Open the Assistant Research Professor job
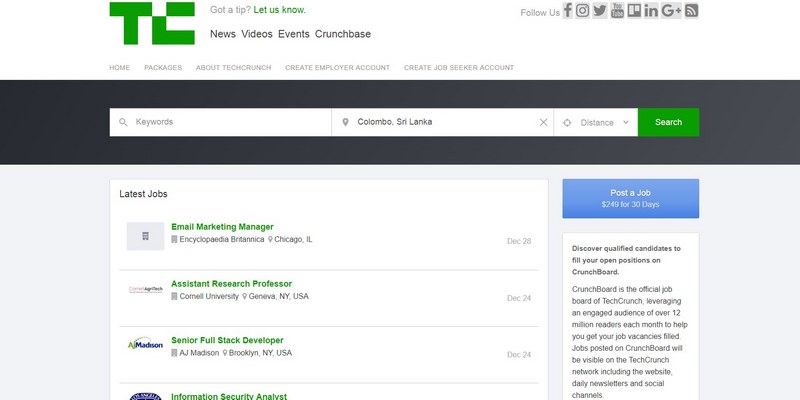 click(232, 284)
